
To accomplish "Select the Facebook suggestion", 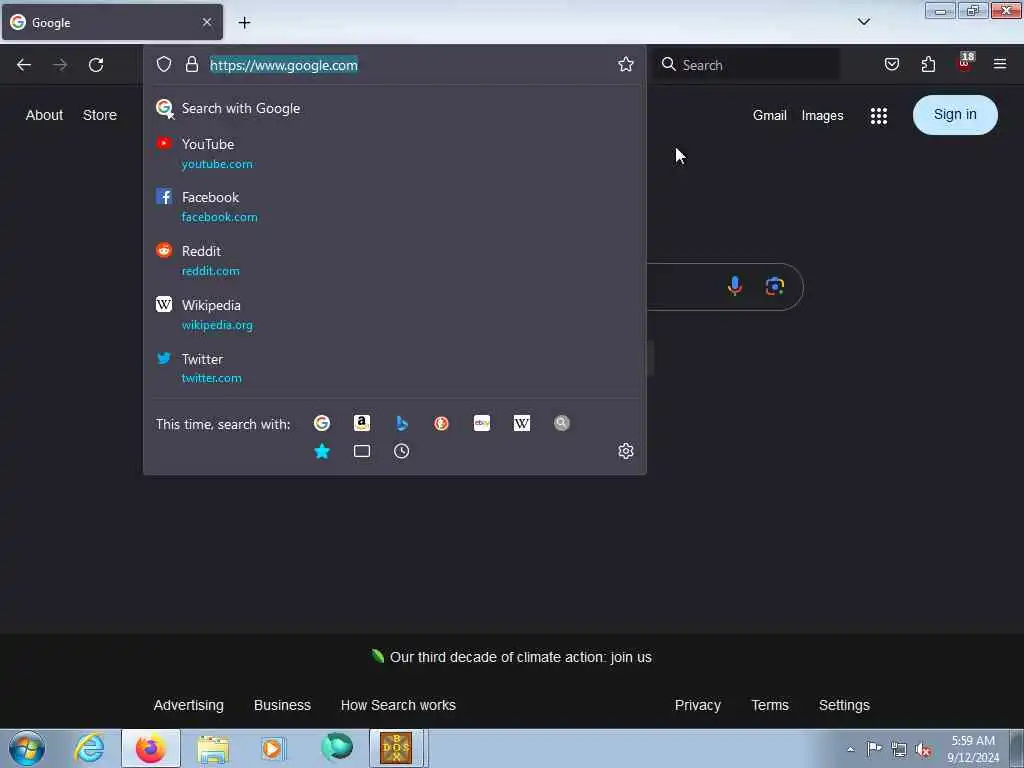I will (x=394, y=206).
